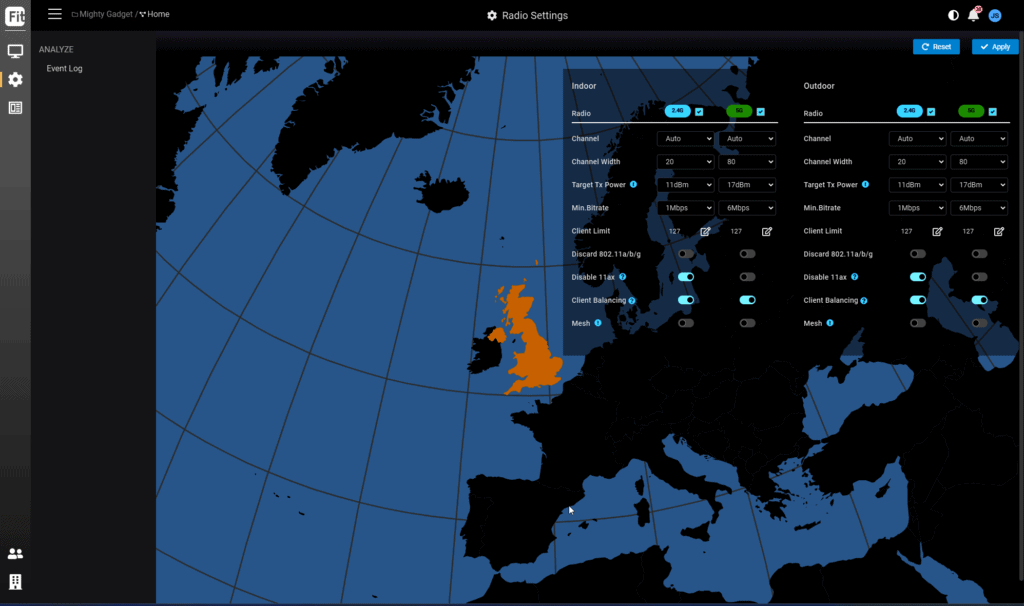Show info for Outdoor Target Tx Power
1024x606 pixels.
click(x=865, y=185)
